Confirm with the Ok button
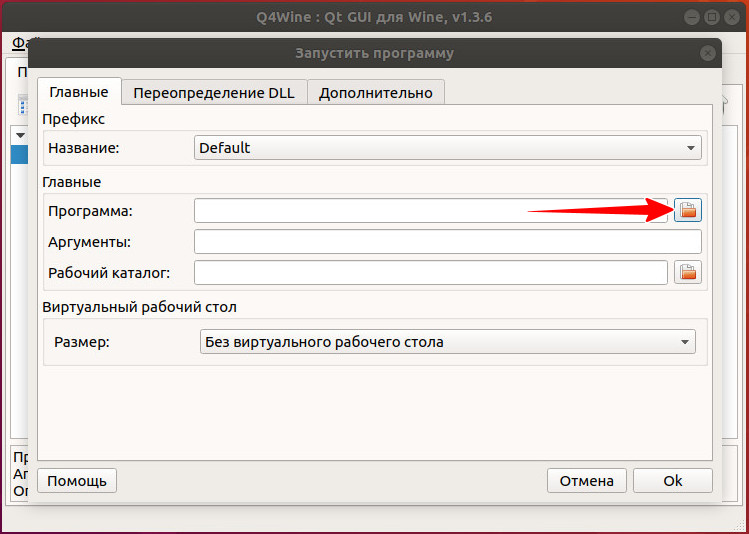Viewport: 749px width, 534px height. (x=673, y=481)
